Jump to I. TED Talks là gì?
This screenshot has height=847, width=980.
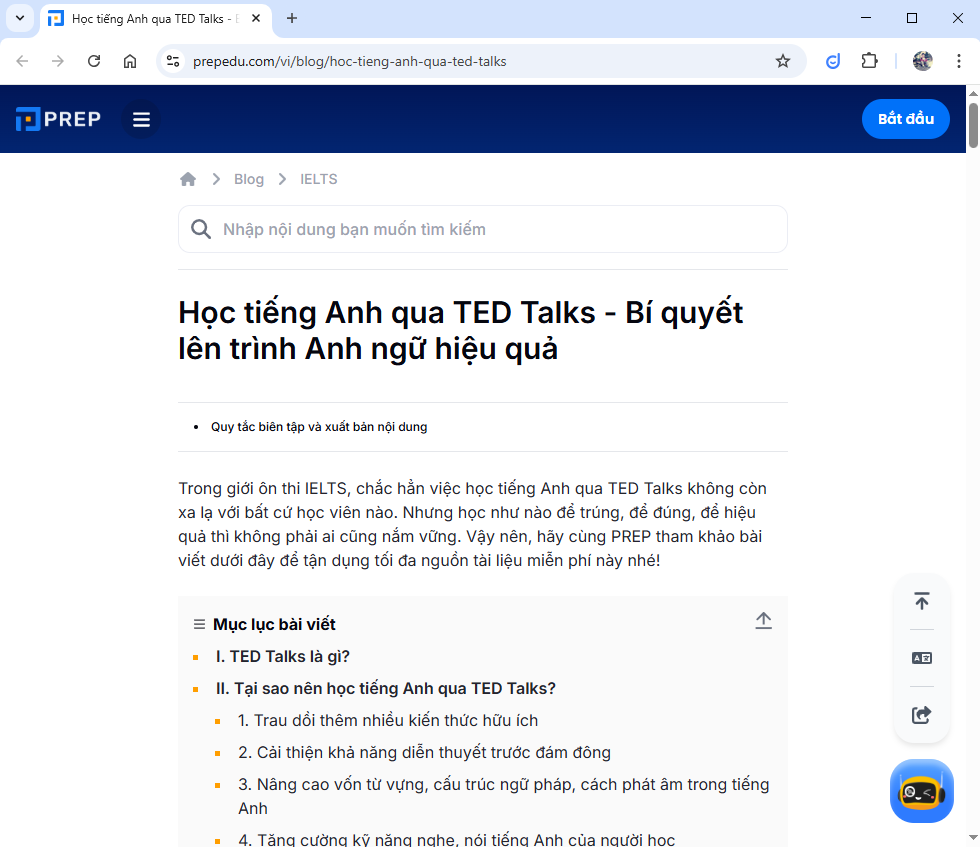[282, 656]
